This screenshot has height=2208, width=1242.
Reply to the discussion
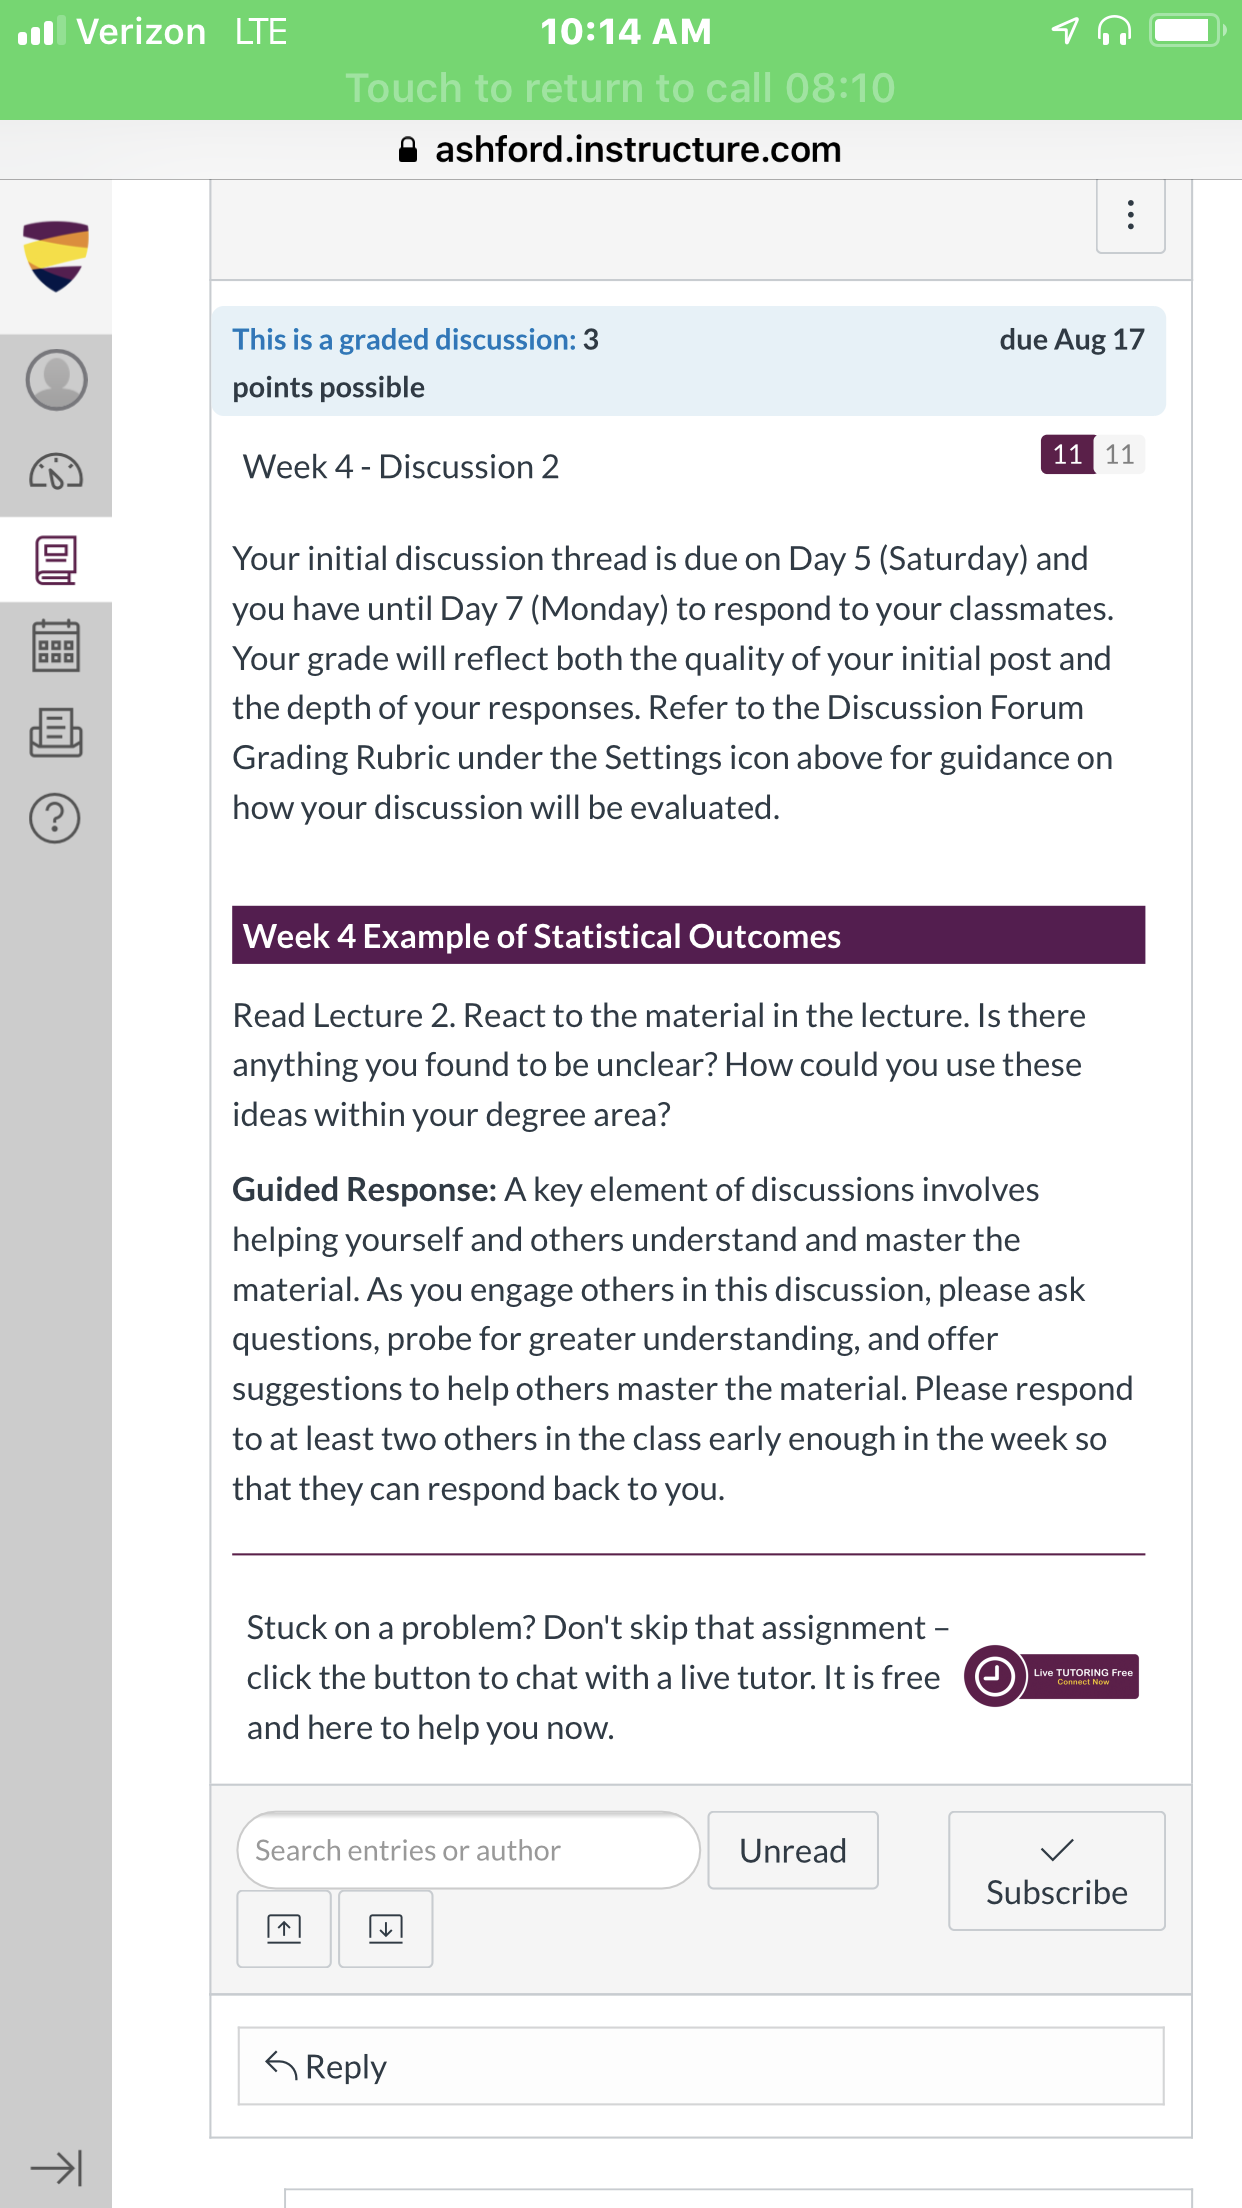[701, 2066]
